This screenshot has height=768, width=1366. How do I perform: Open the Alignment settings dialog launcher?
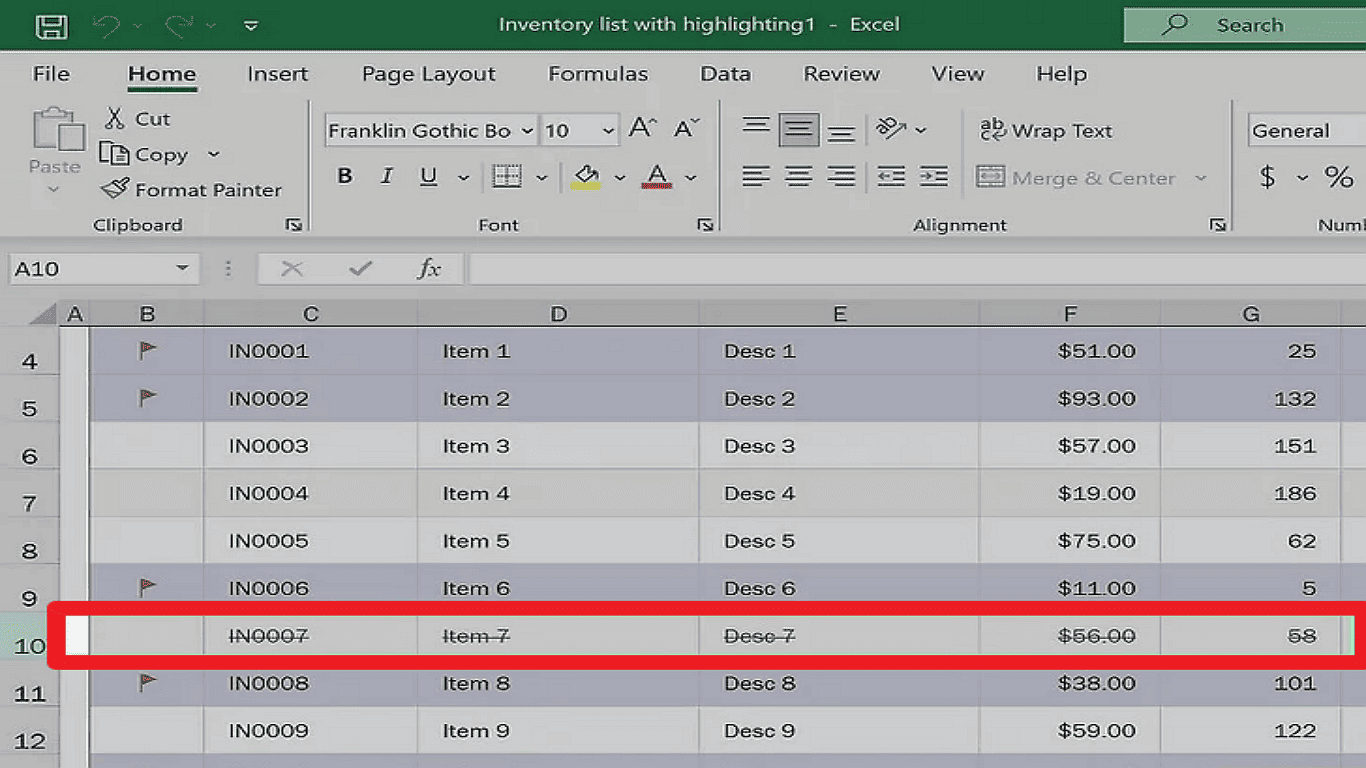point(1217,226)
